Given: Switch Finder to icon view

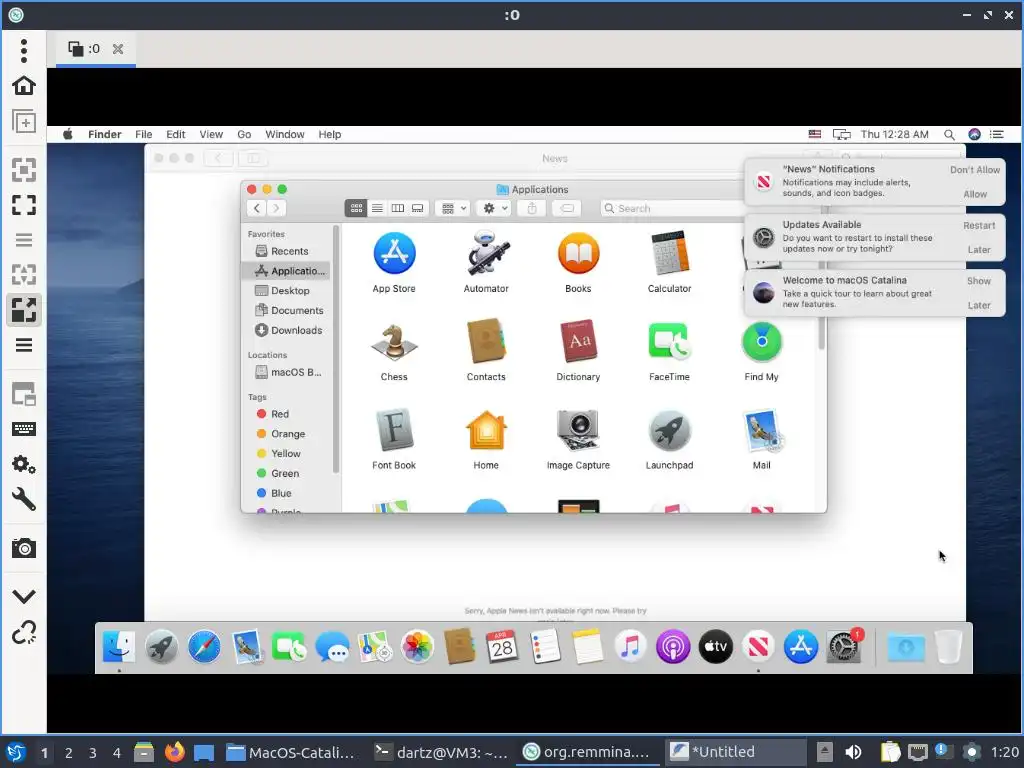Looking at the screenshot, I should click(x=356, y=208).
